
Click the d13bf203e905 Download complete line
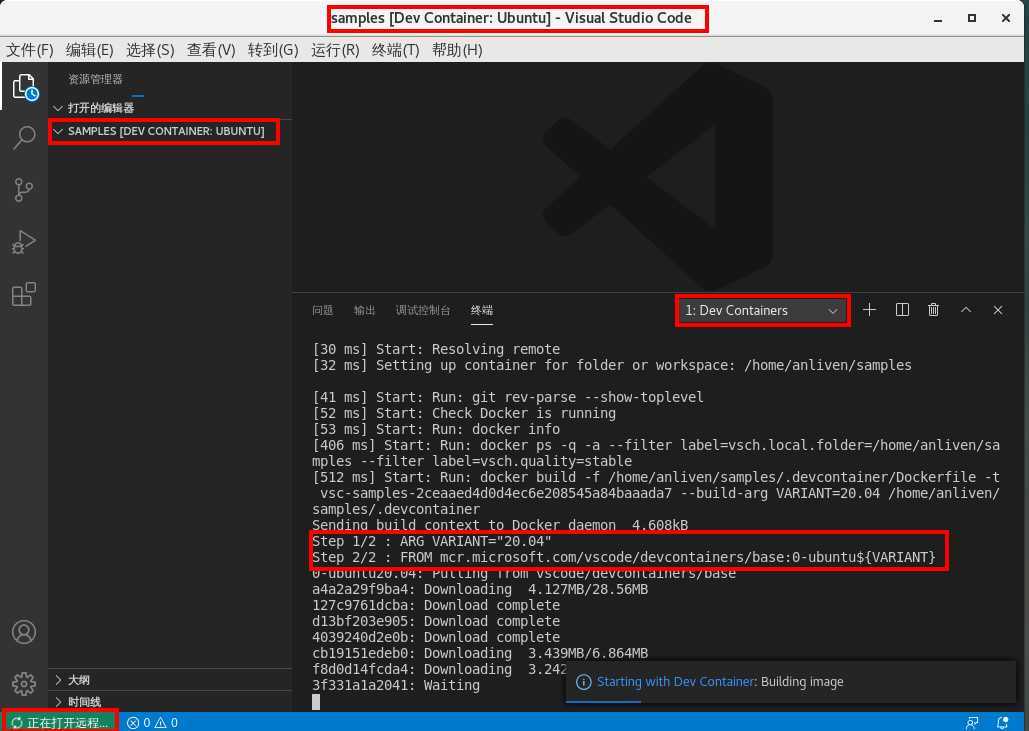coord(436,621)
